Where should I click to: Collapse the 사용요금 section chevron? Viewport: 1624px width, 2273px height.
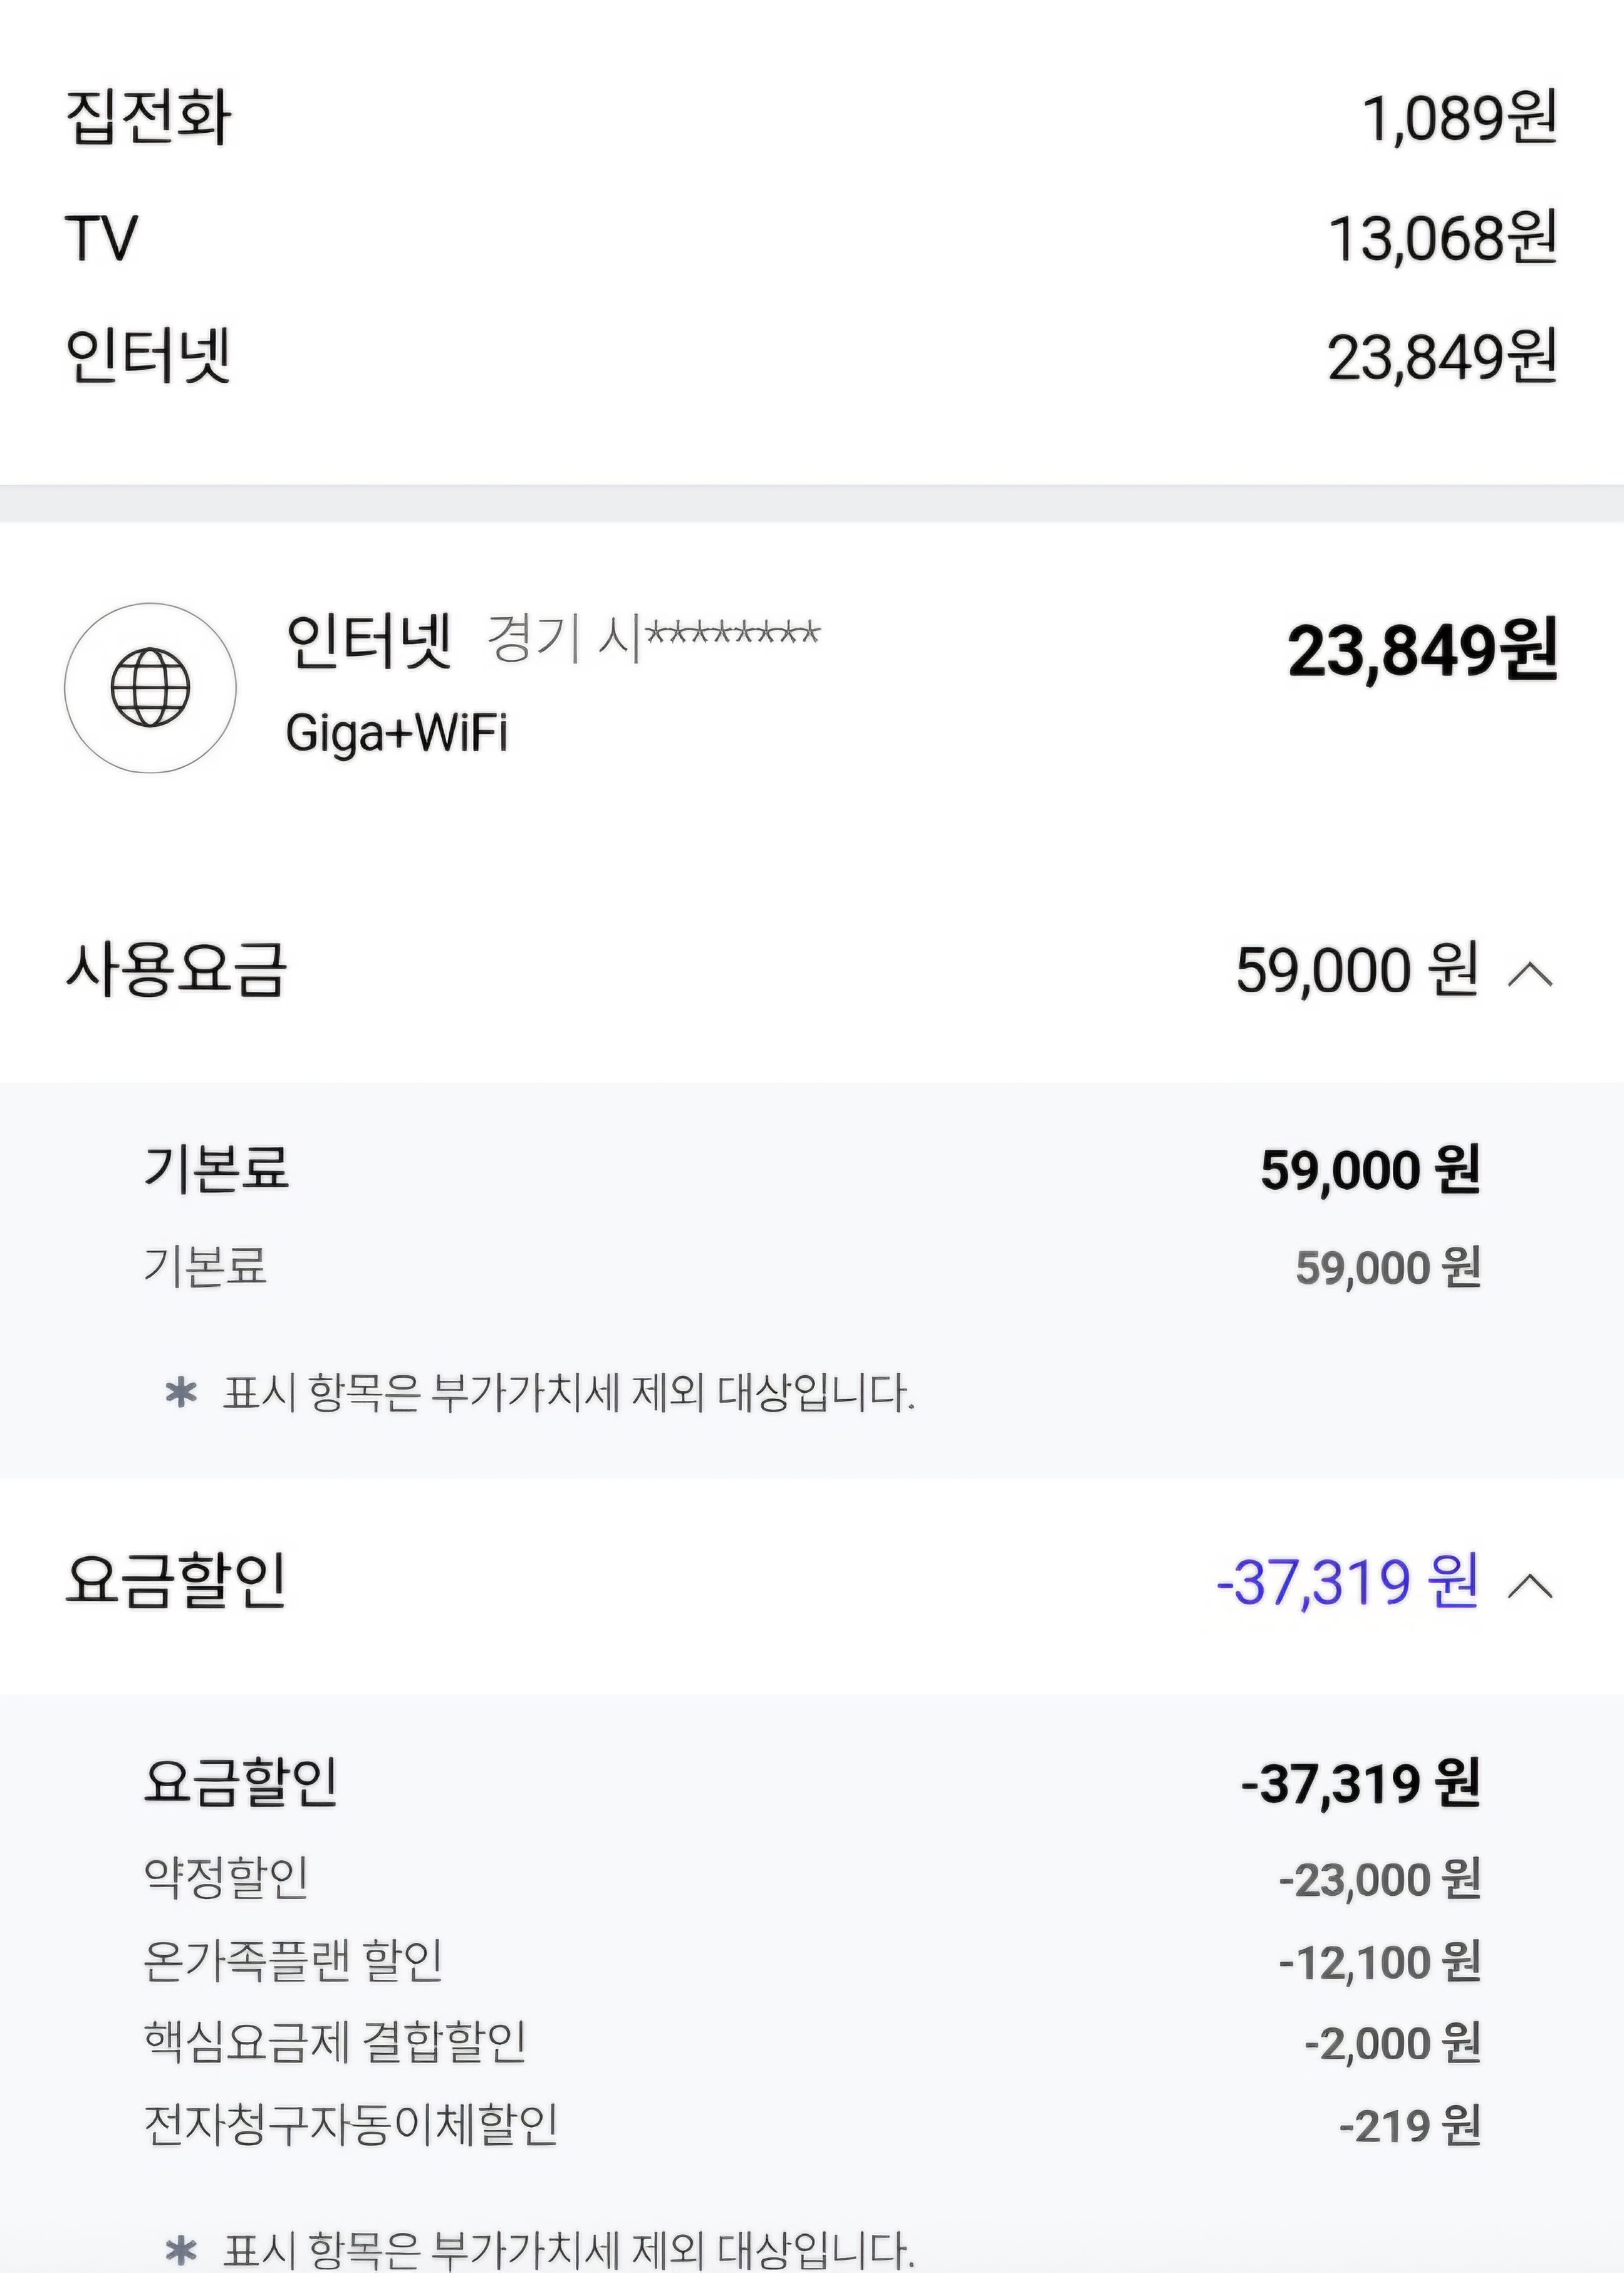[1530, 973]
